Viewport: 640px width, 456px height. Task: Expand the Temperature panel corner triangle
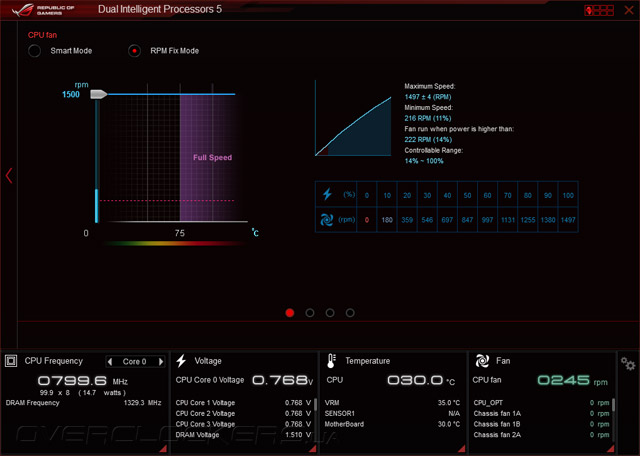(x=462, y=449)
